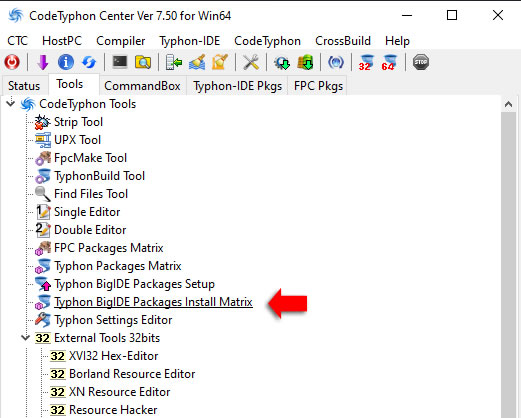The width and height of the screenshot is (521, 418).
Task: Click the broom over water clean icon
Action: tap(197, 62)
